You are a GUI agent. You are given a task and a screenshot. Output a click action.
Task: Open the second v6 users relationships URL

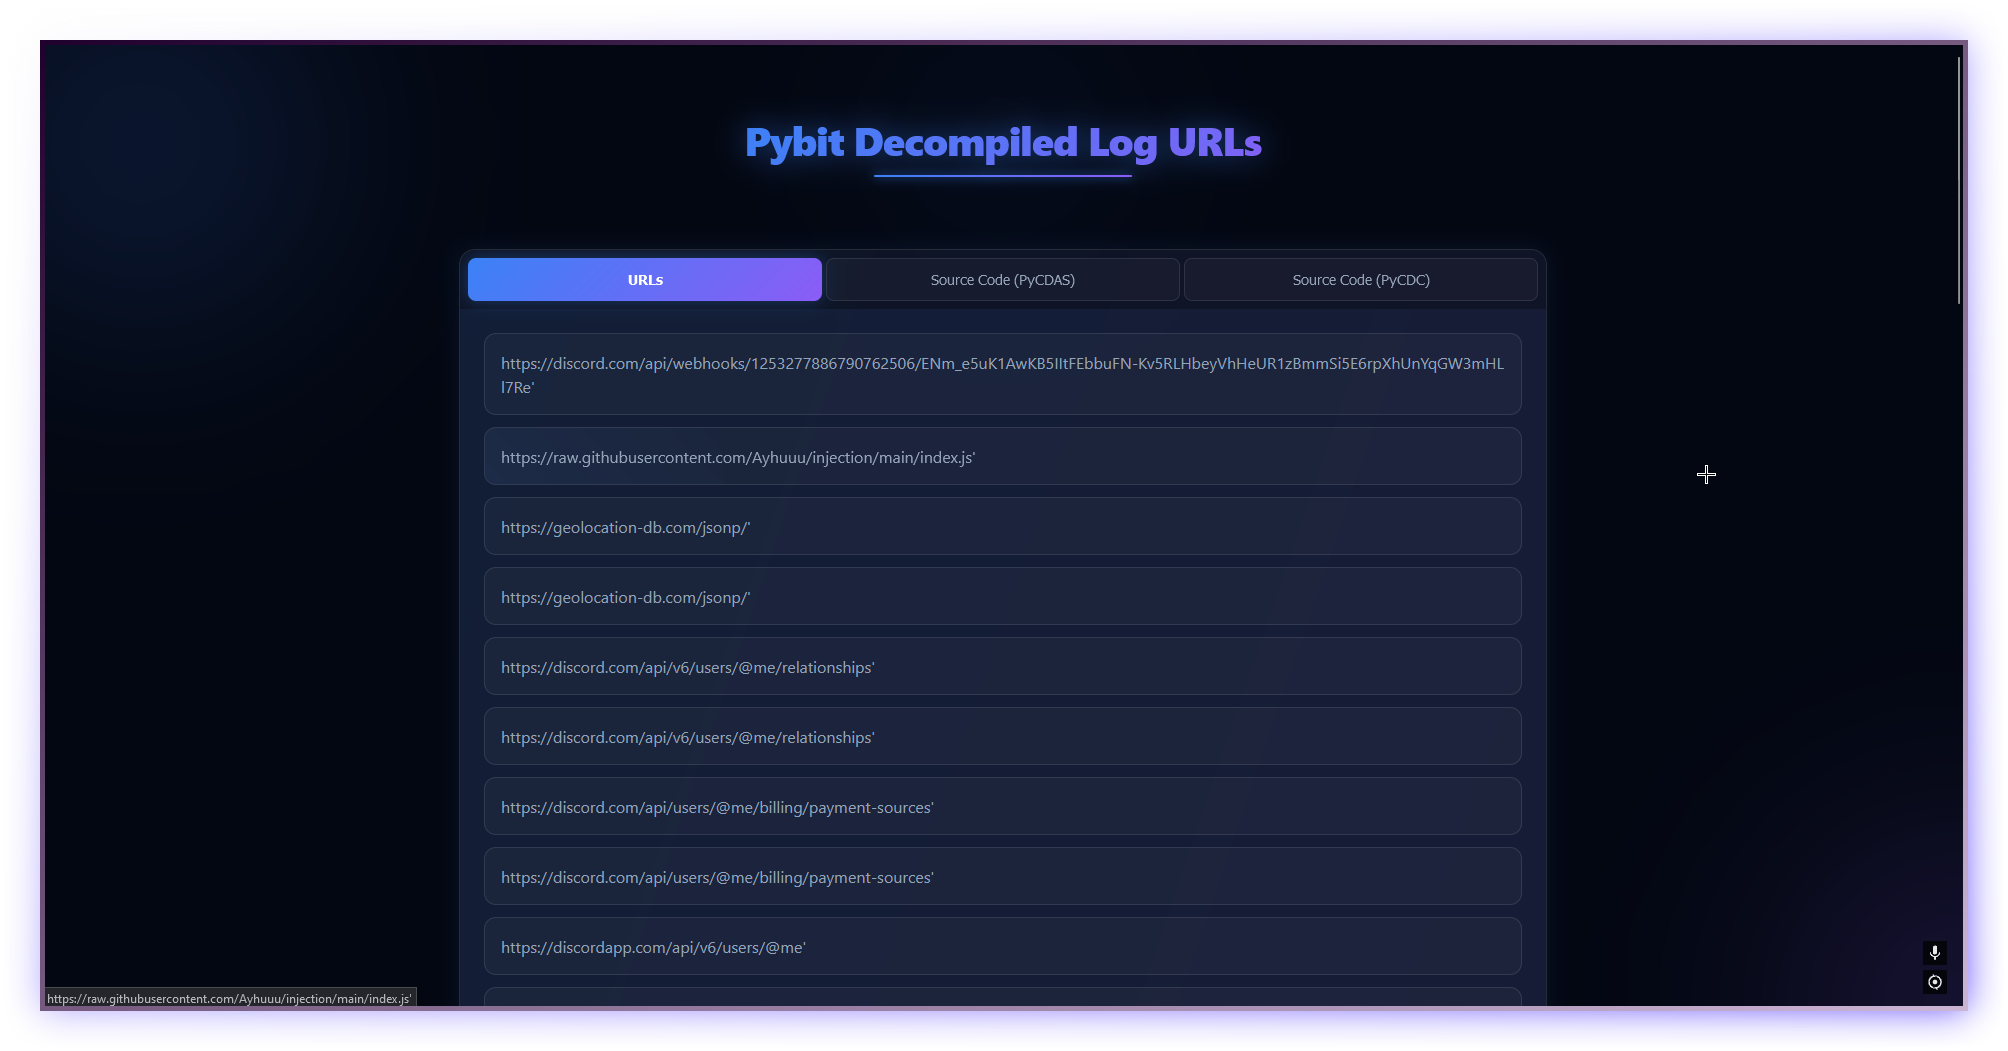(x=1003, y=737)
